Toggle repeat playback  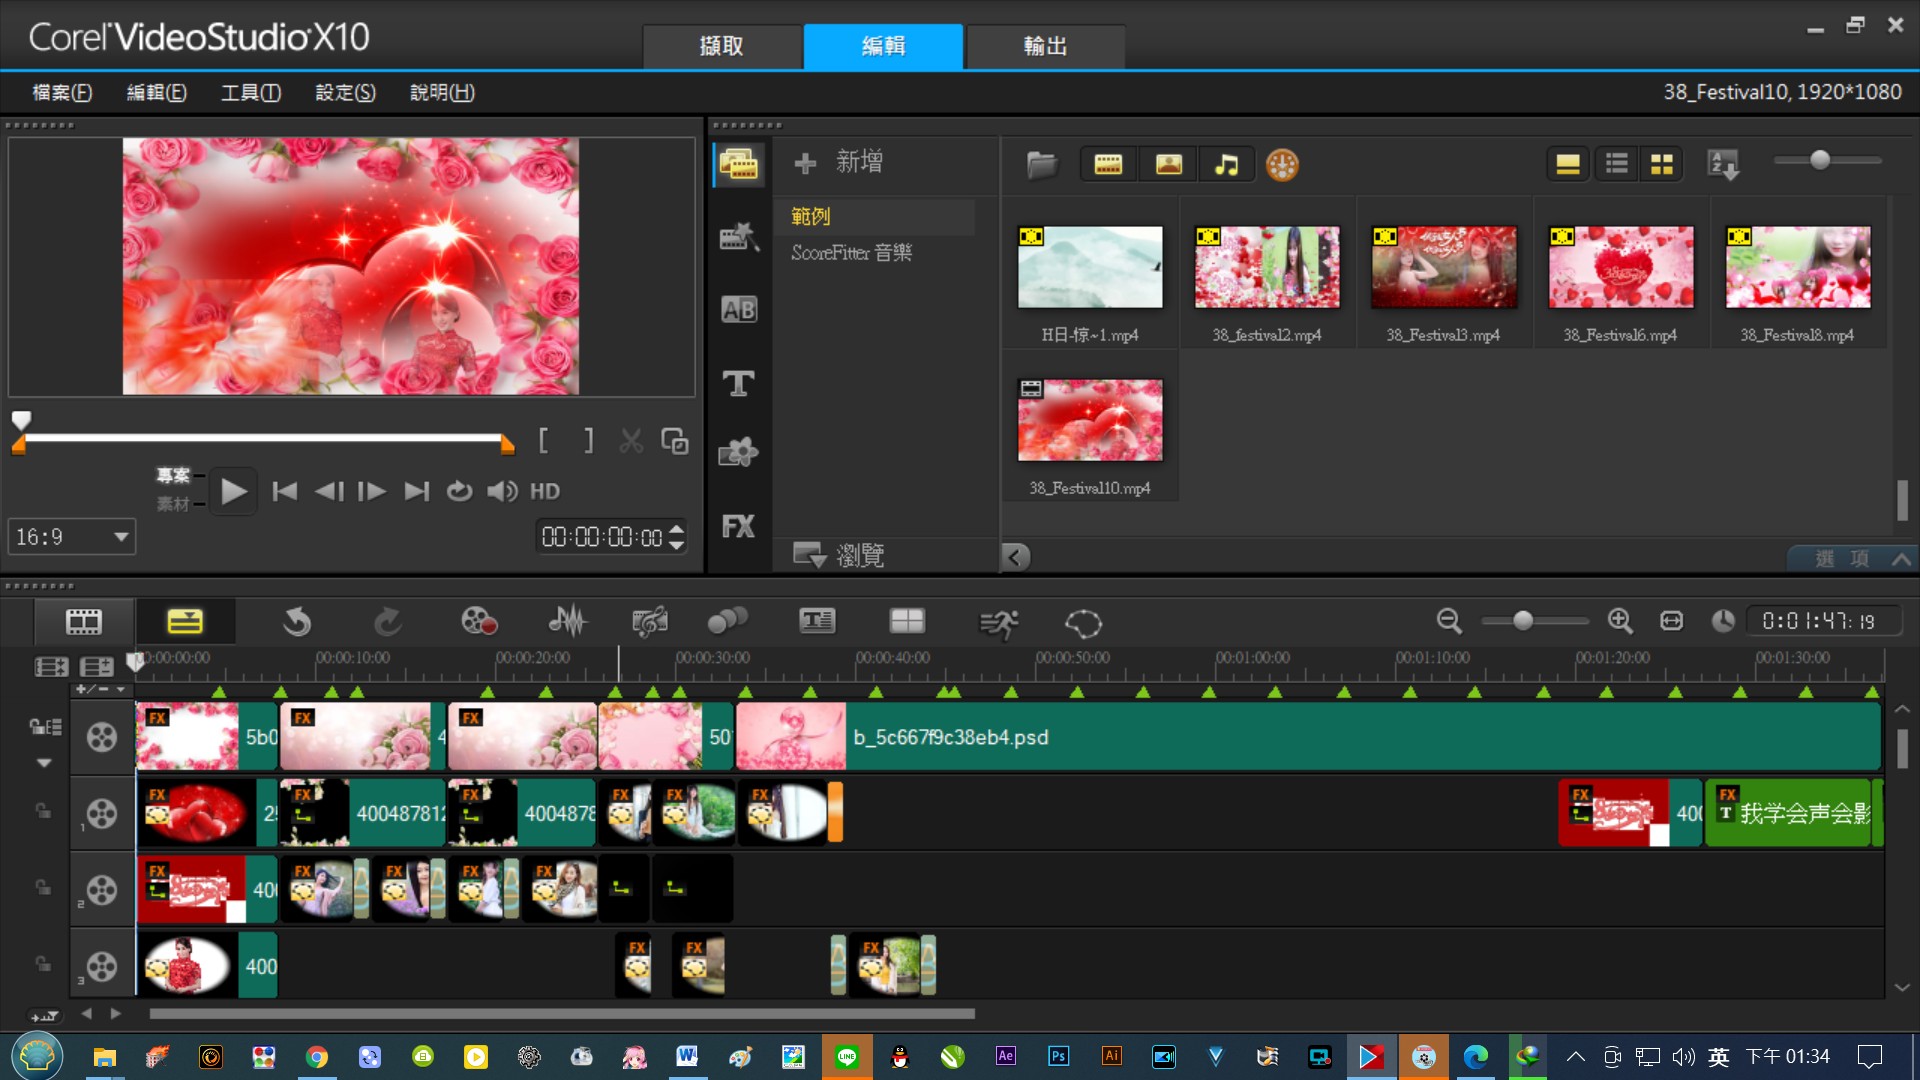click(x=459, y=491)
